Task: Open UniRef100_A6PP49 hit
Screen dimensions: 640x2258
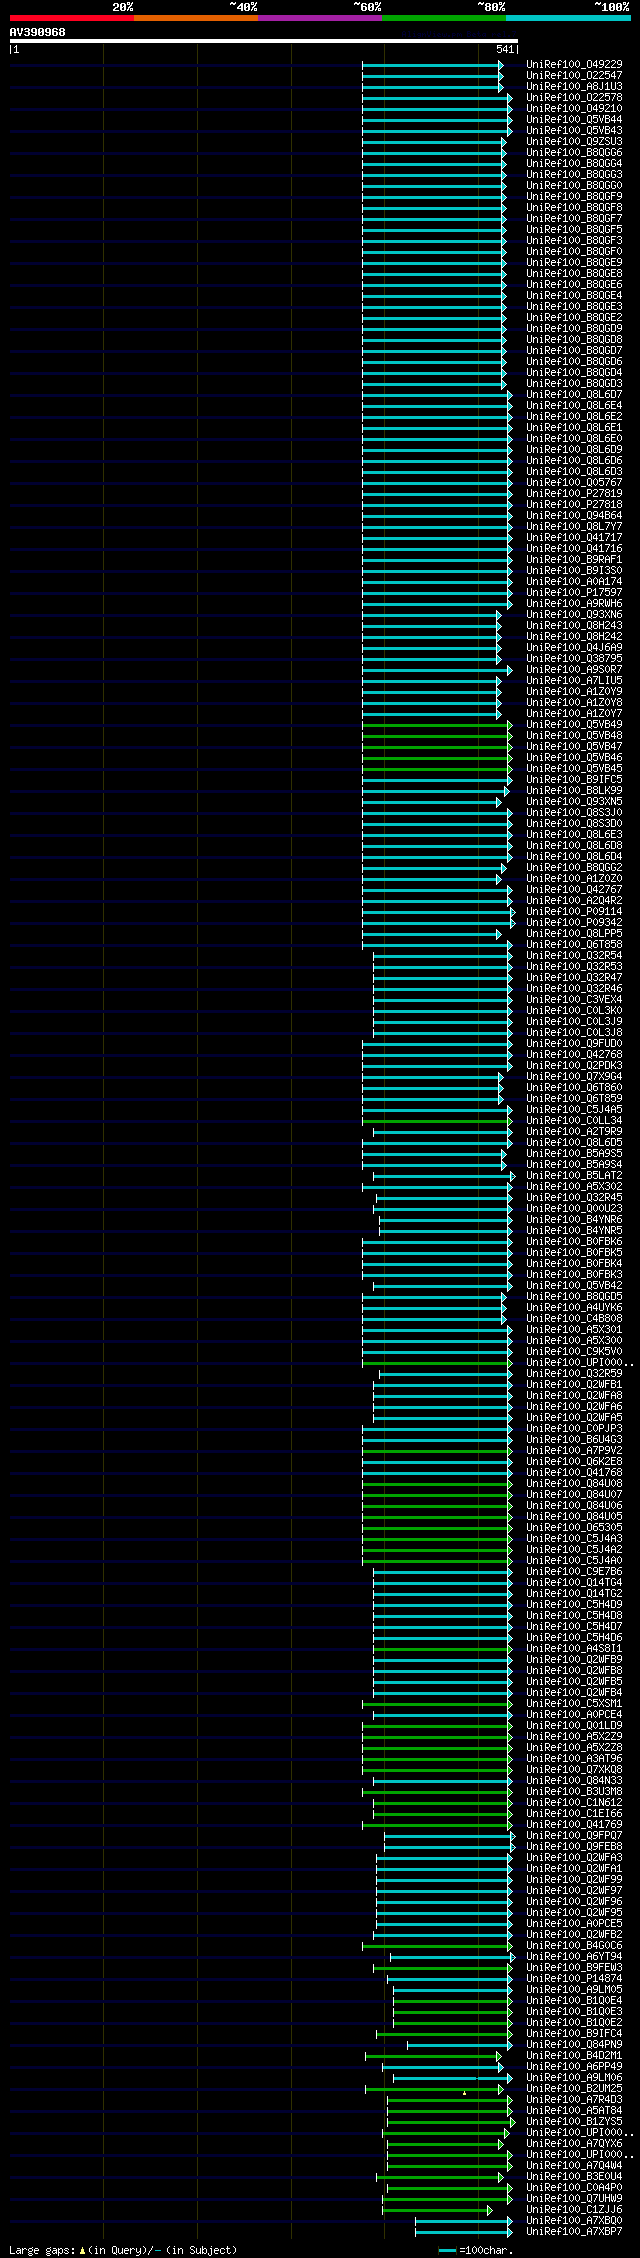Action: (x=574, y=2067)
